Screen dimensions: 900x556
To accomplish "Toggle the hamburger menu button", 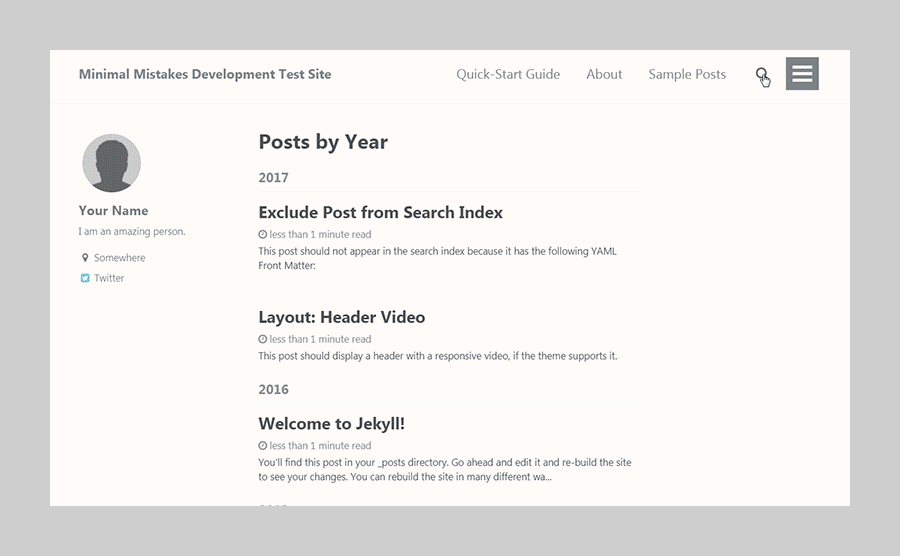I will [802, 74].
